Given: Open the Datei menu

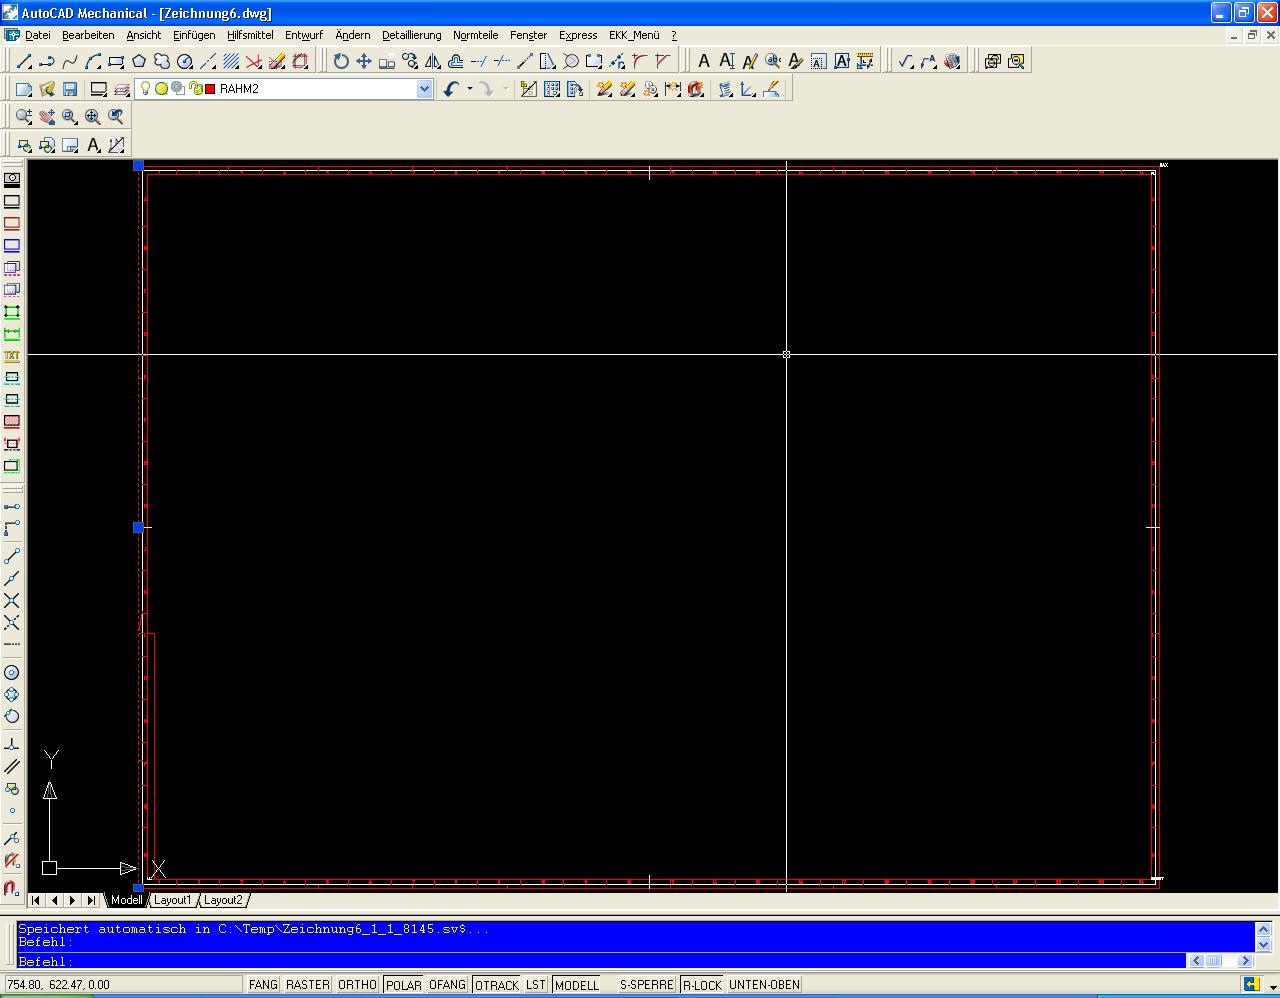Looking at the screenshot, I should (37, 35).
